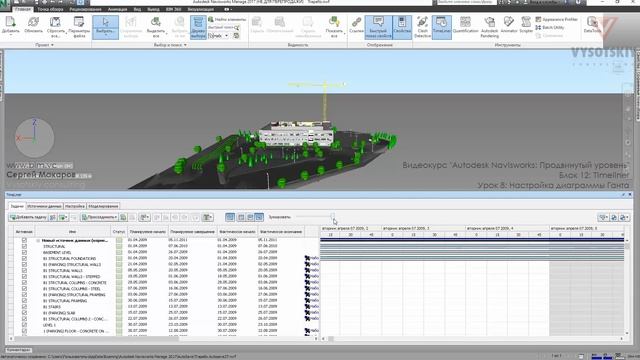Image resolution: width=640 pixels, height=360 pixels.
Task: Expand the Выбор и поиск panel dropdown
Action: point(185,45)
